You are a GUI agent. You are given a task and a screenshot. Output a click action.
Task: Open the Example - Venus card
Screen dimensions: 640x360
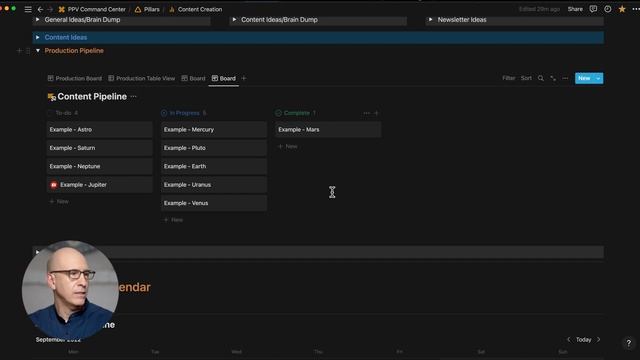214,203
